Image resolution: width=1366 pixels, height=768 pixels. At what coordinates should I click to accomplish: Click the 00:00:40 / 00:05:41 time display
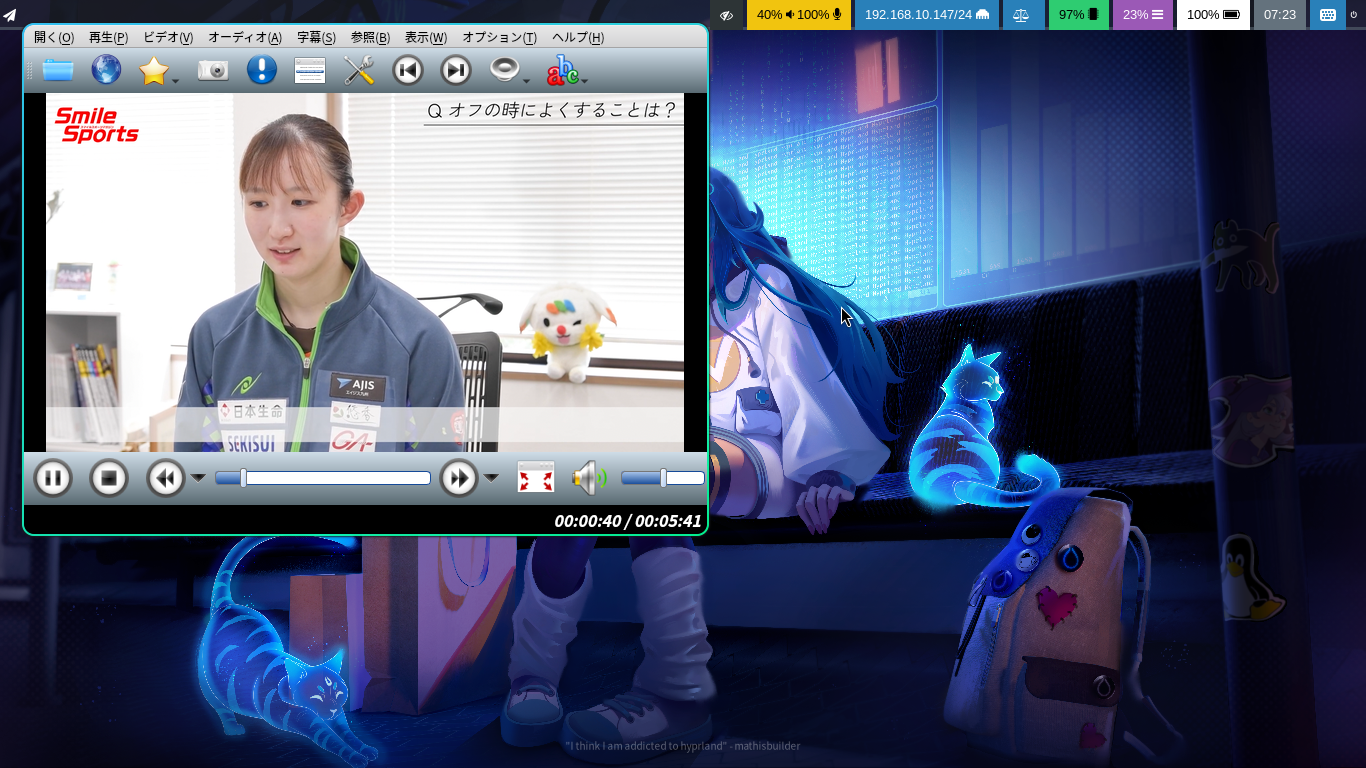pos(628,521)
